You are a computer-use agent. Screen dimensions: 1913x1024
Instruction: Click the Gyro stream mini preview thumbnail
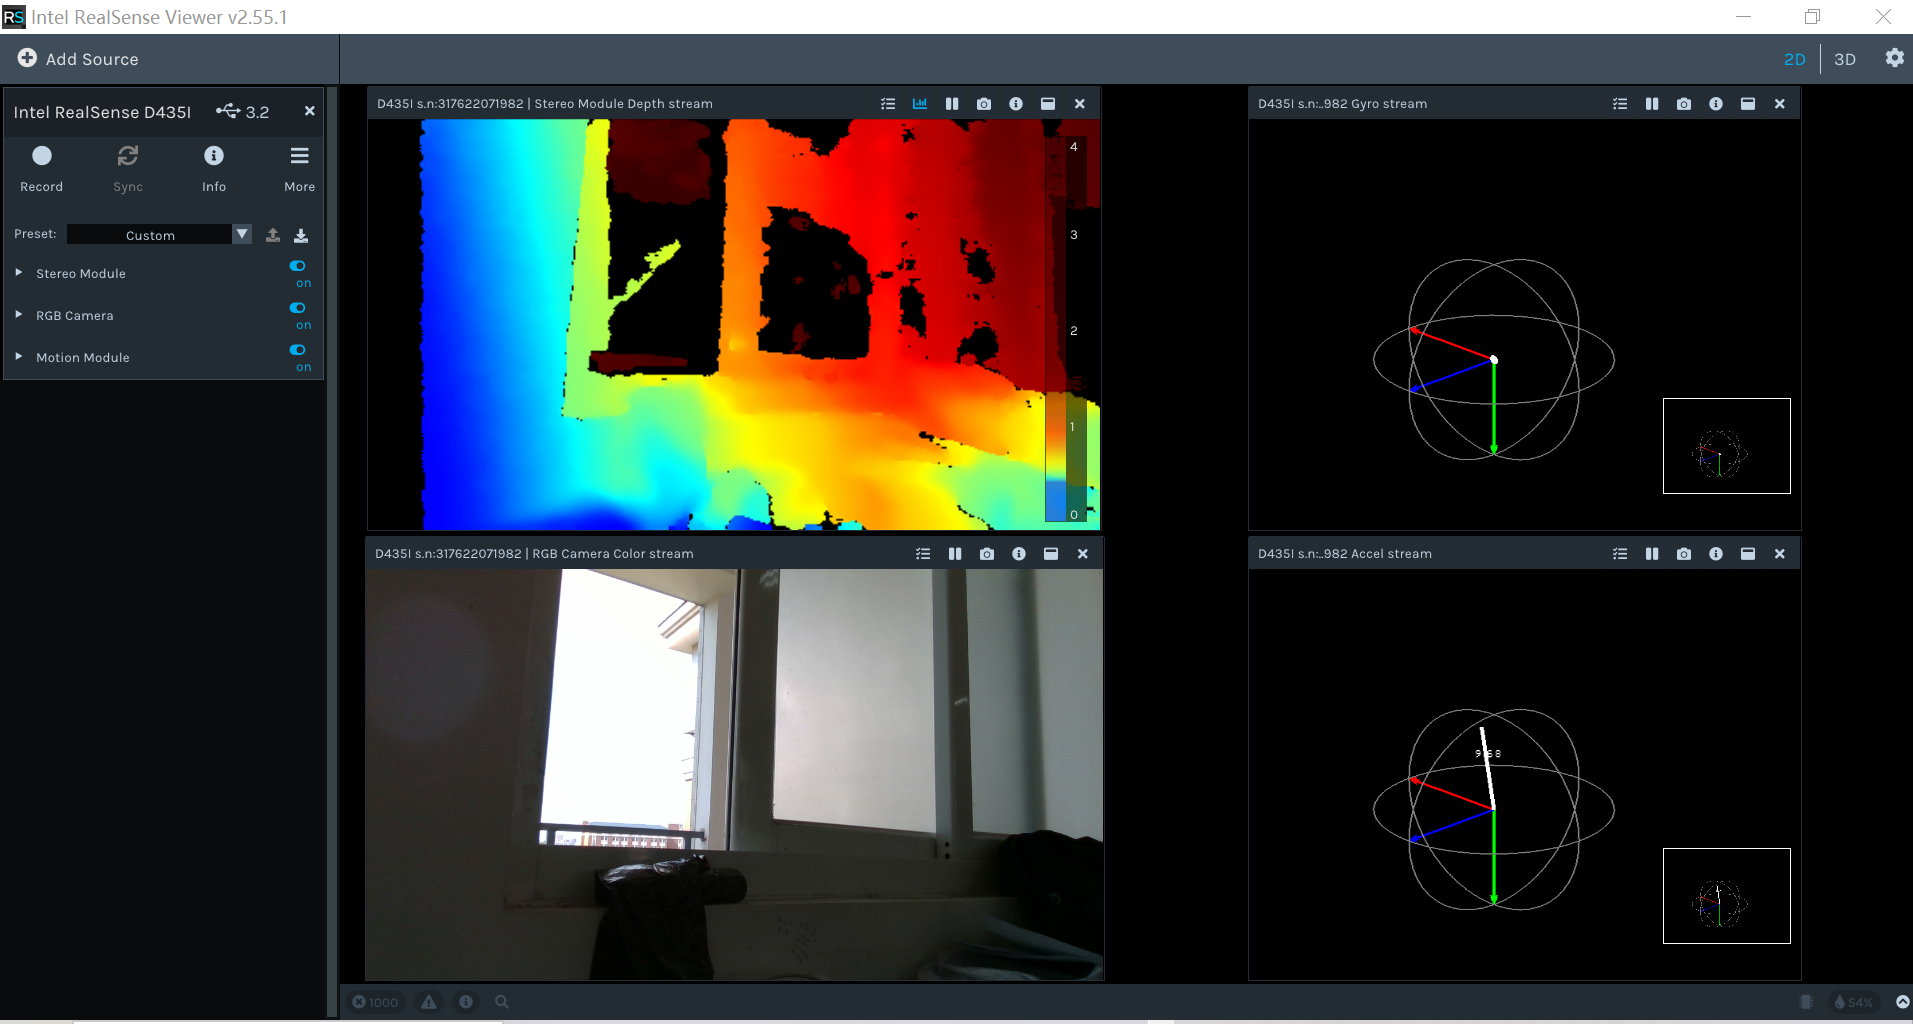point(1727,446)
